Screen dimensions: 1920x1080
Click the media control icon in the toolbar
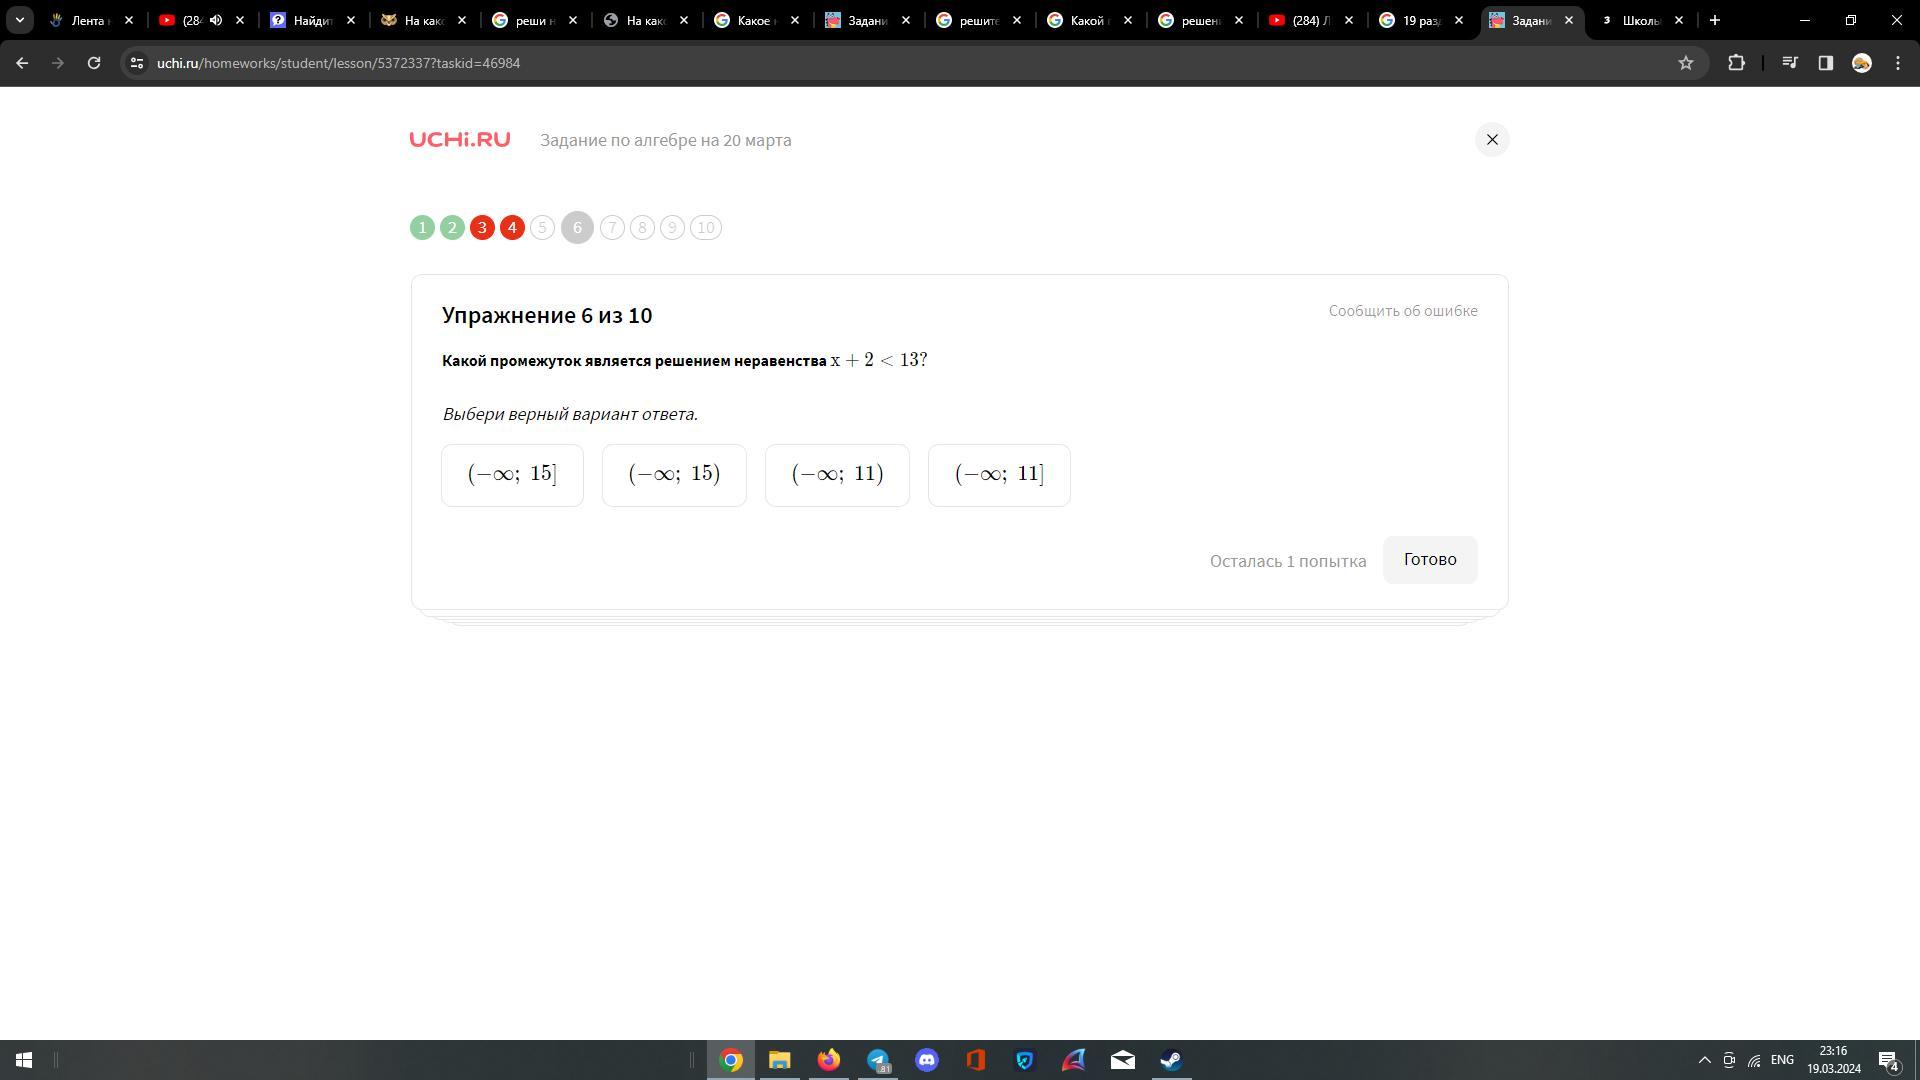coord(1790,63)
